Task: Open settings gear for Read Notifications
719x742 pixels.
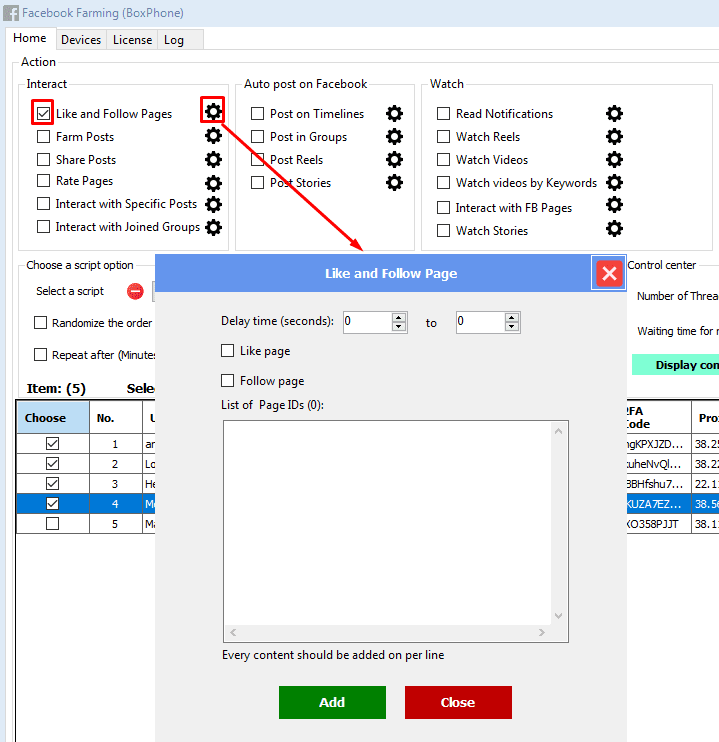Action: pyautogui.click(x=614, y=114)
